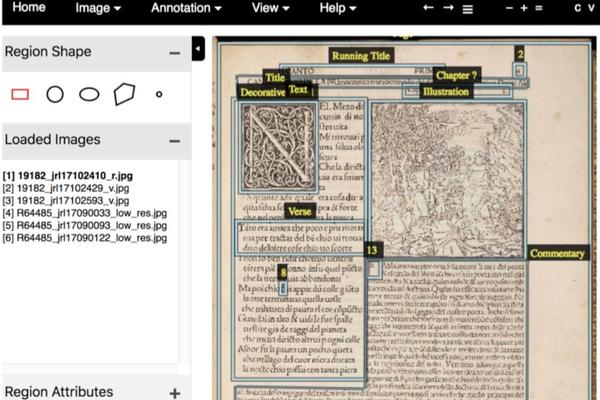Select the rectangle region shape

click(20, 94)
